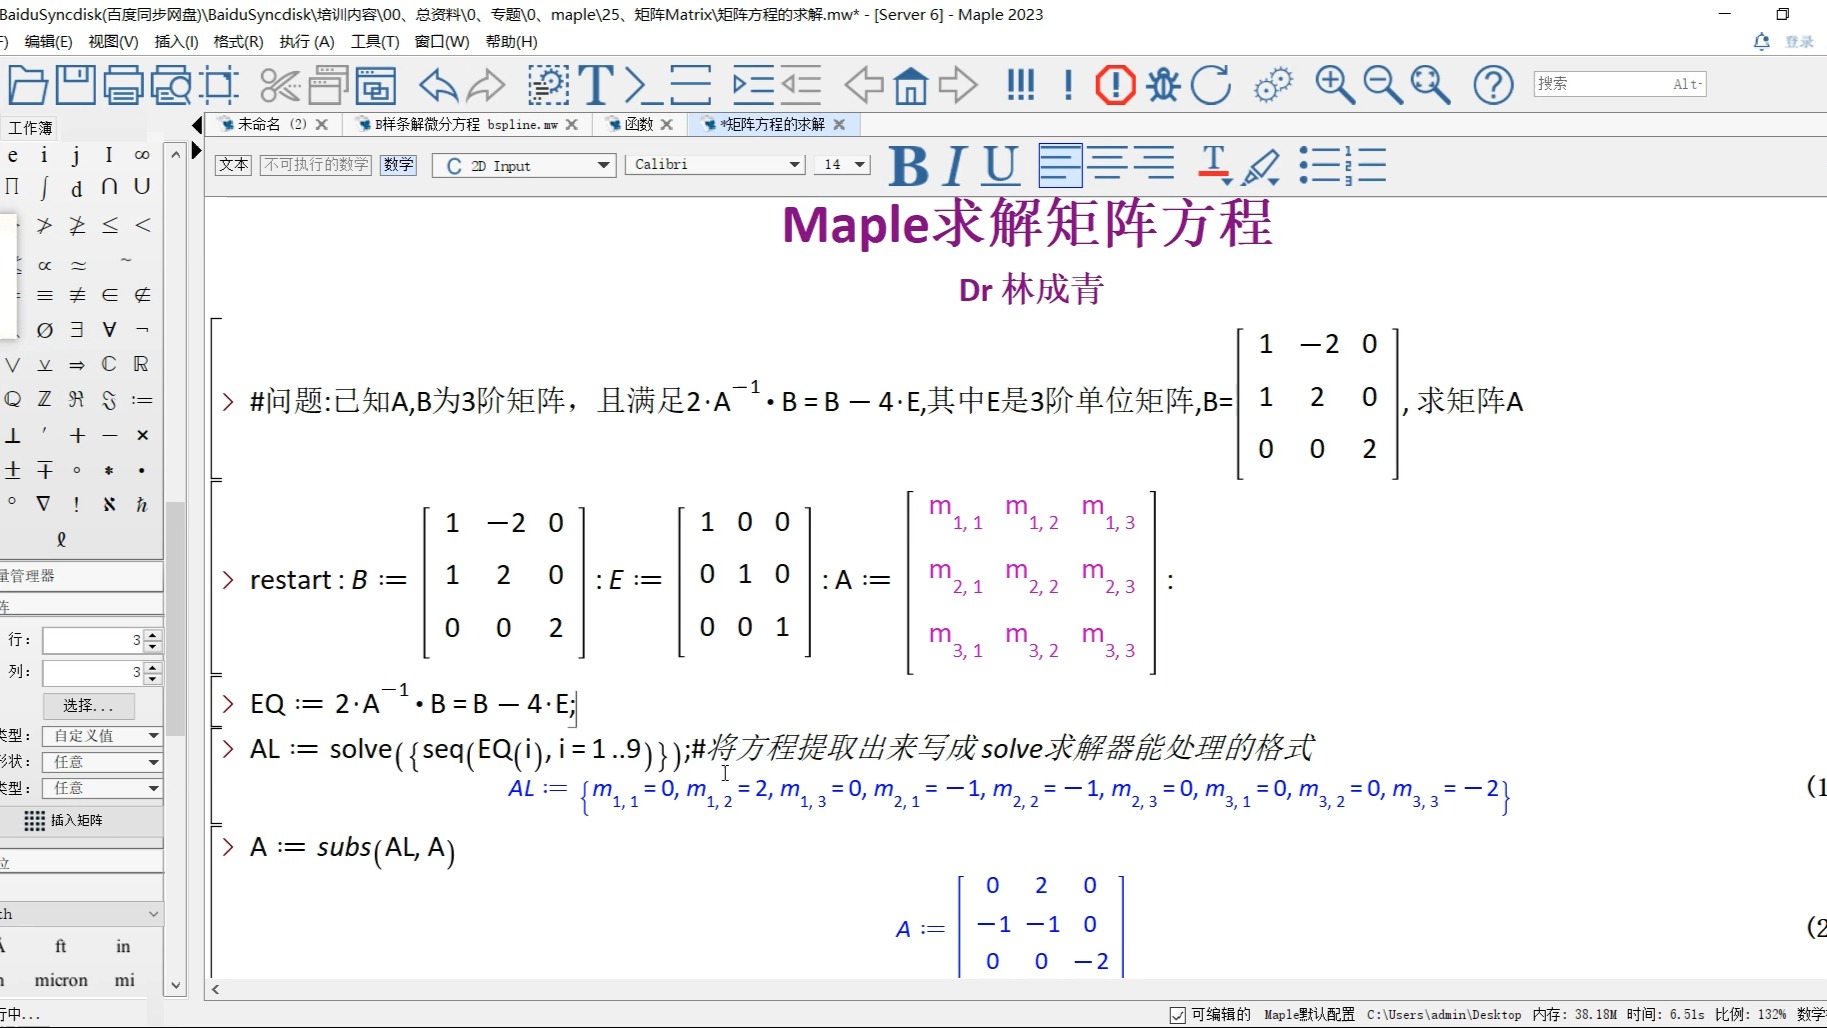Open a file with the folder icon
This screenshot has height=1028, width=1827.
click(28, 85)
